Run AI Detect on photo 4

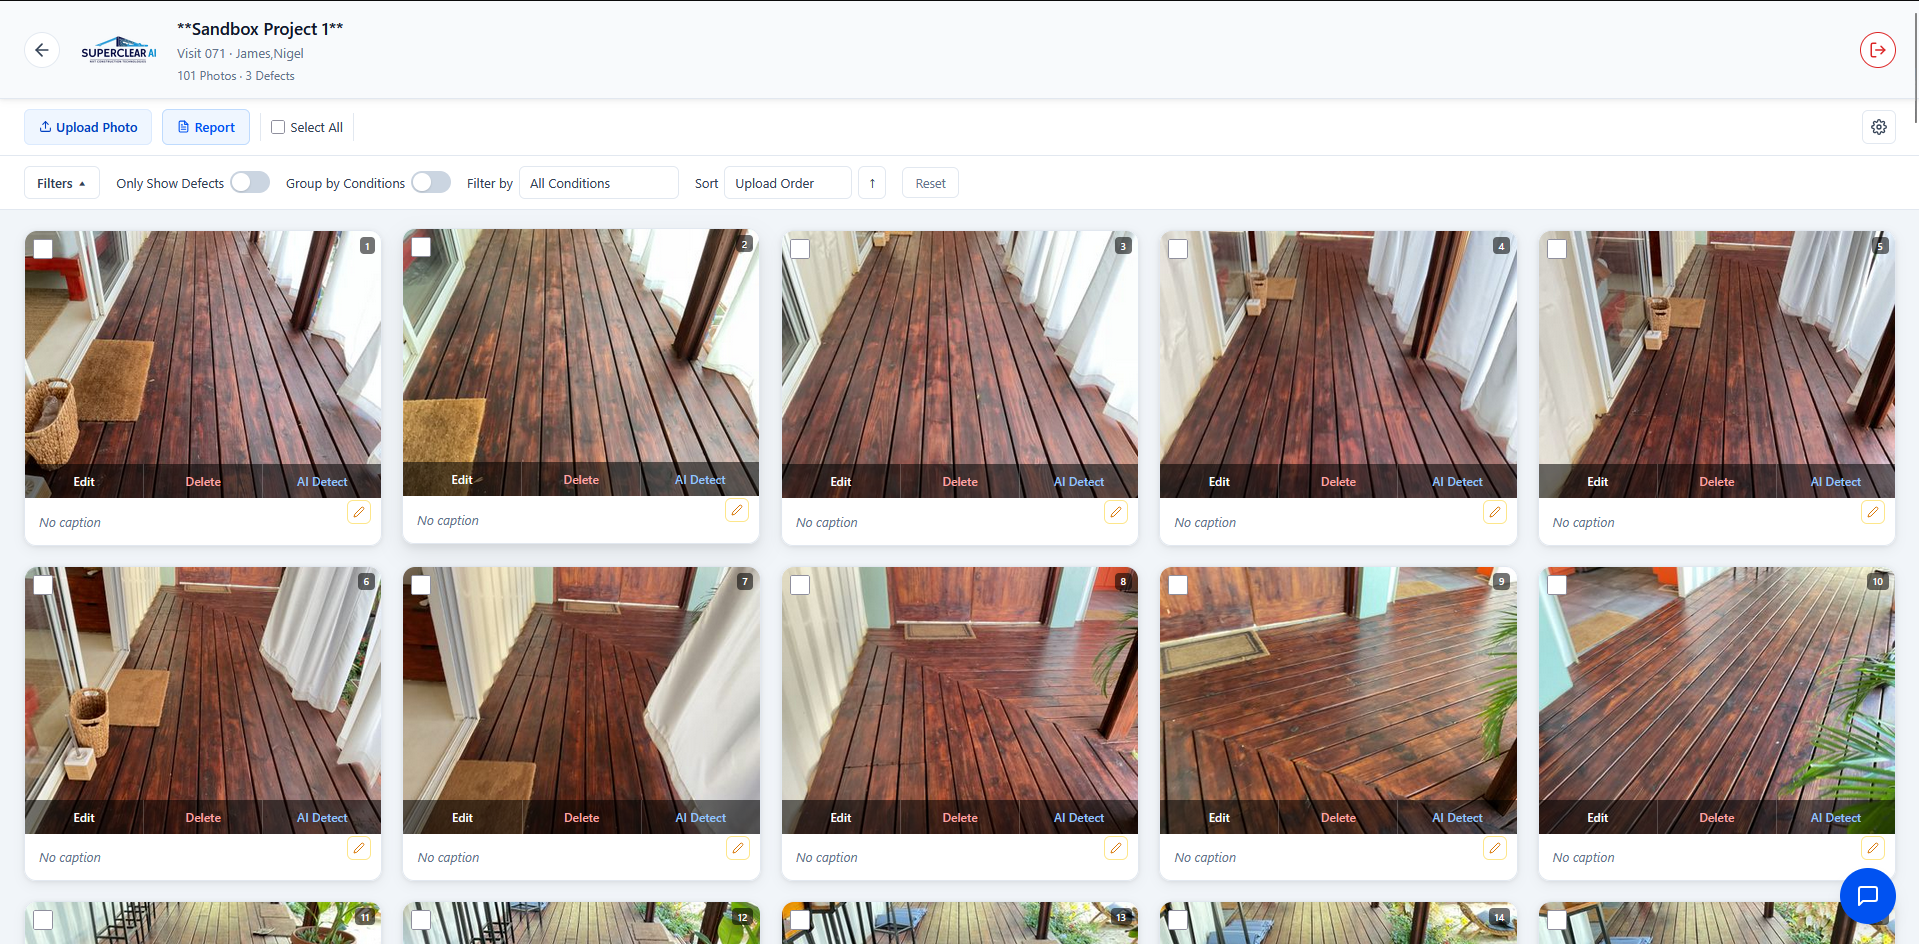point(1457,481)
